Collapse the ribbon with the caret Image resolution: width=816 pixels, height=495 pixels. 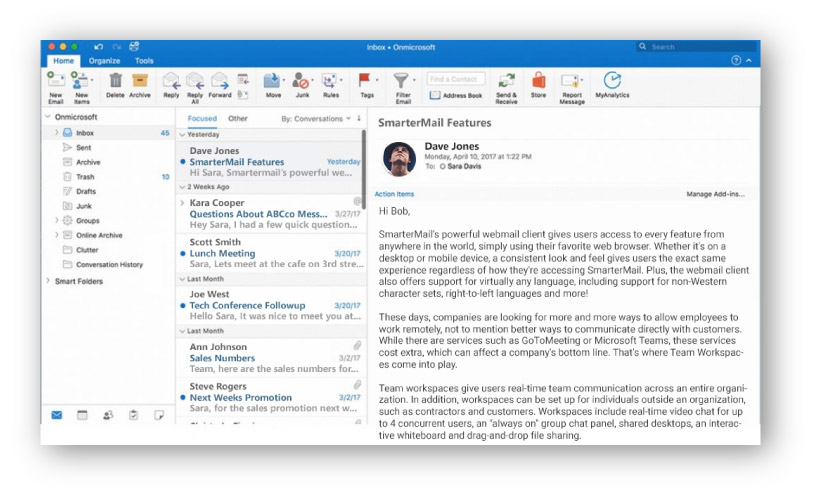[x=749, y=60]
